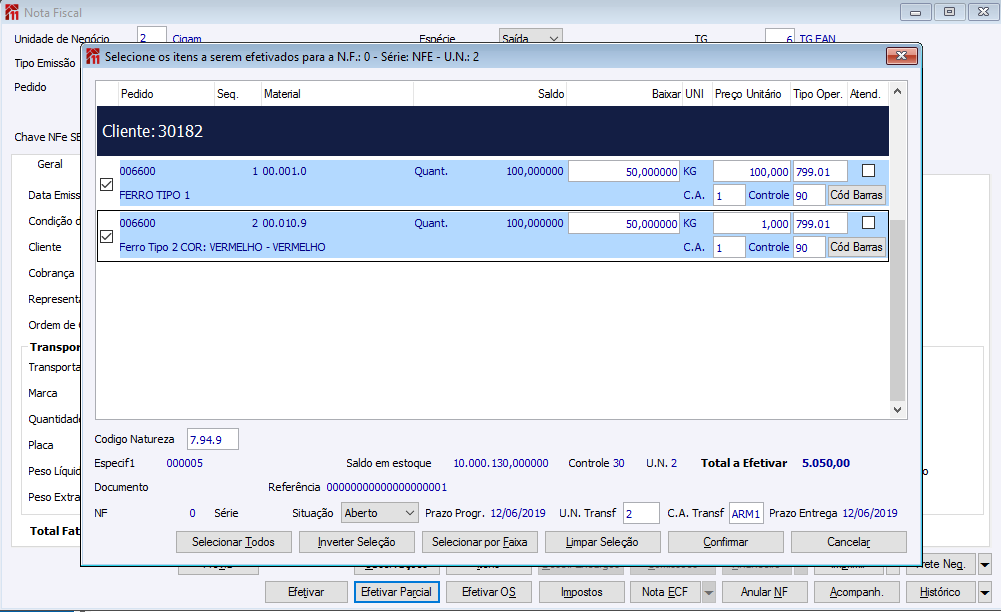Open Cód Barras for FERRO TIPO 1
This screenshot has width=1001, height=612.
[x=856, y=195]
